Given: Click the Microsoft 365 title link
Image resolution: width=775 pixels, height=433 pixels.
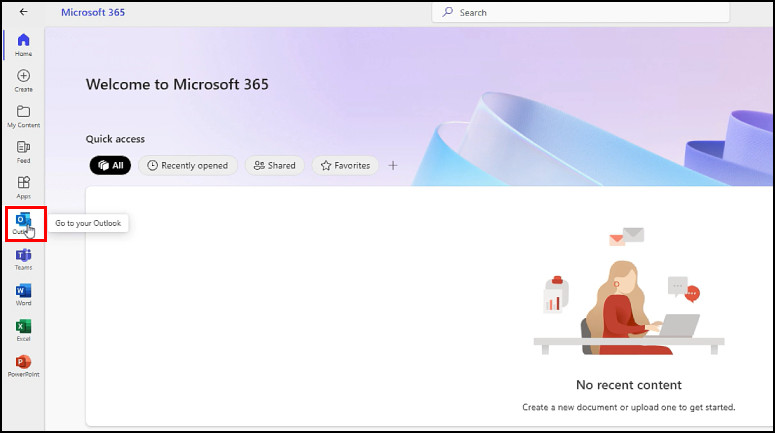Looking at the screenshot, I should point(93,12).
